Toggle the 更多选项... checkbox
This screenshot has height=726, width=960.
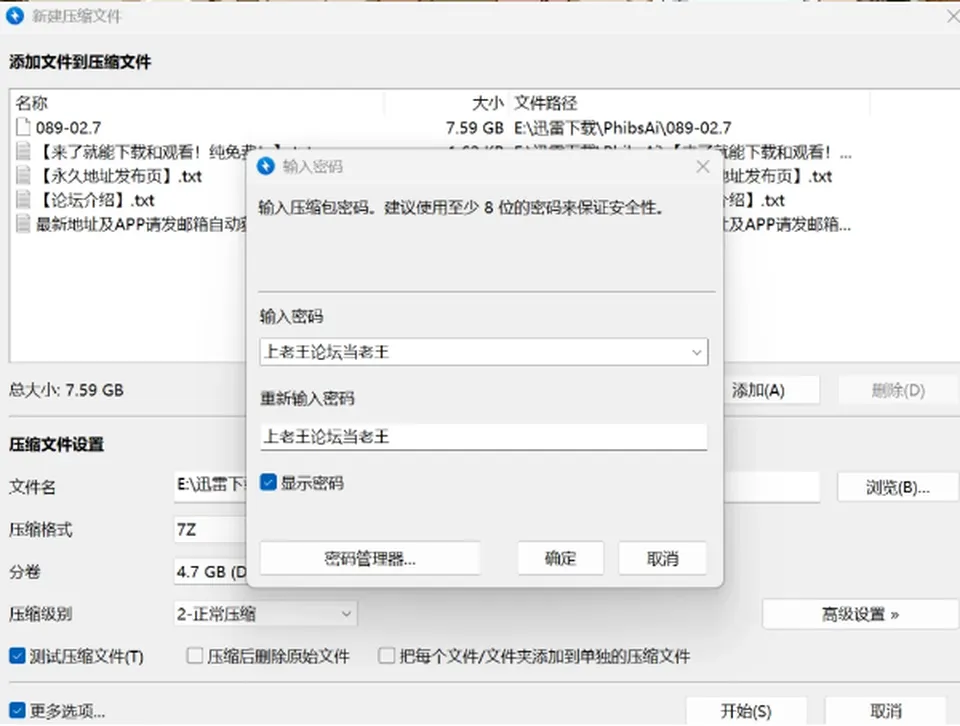[x=17, y=711]
